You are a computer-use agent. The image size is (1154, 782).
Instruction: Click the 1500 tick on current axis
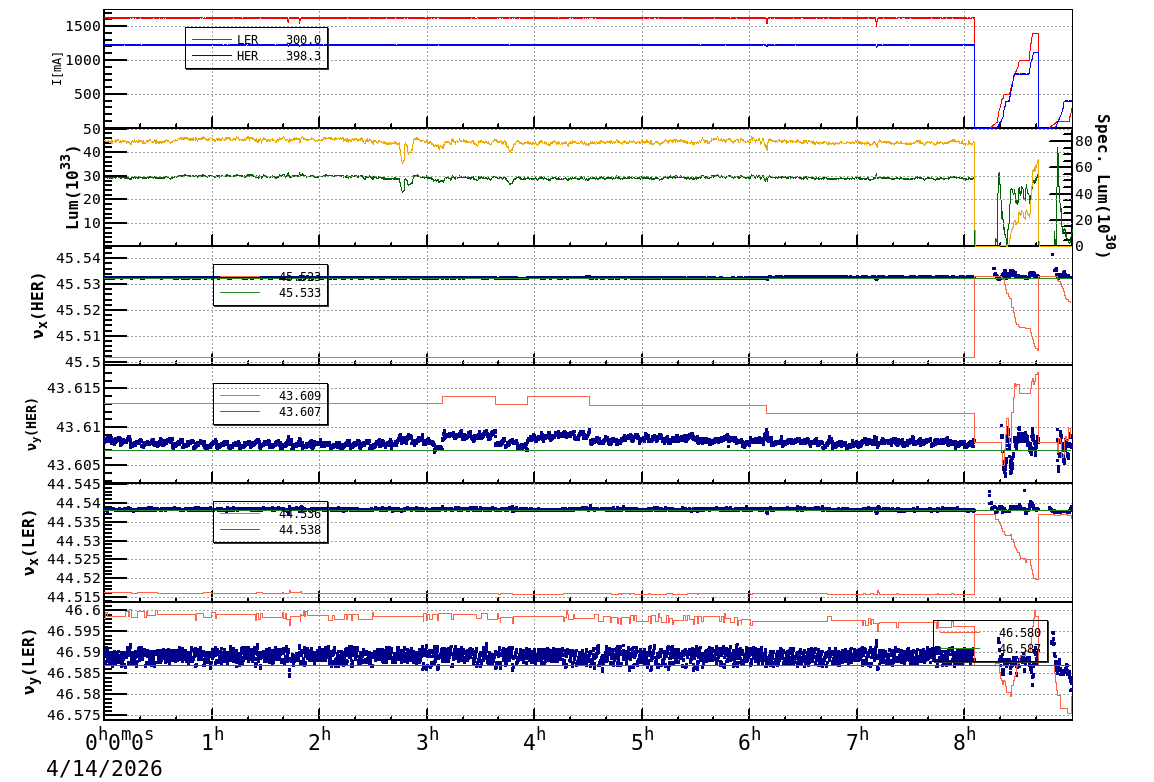(82, 26)
